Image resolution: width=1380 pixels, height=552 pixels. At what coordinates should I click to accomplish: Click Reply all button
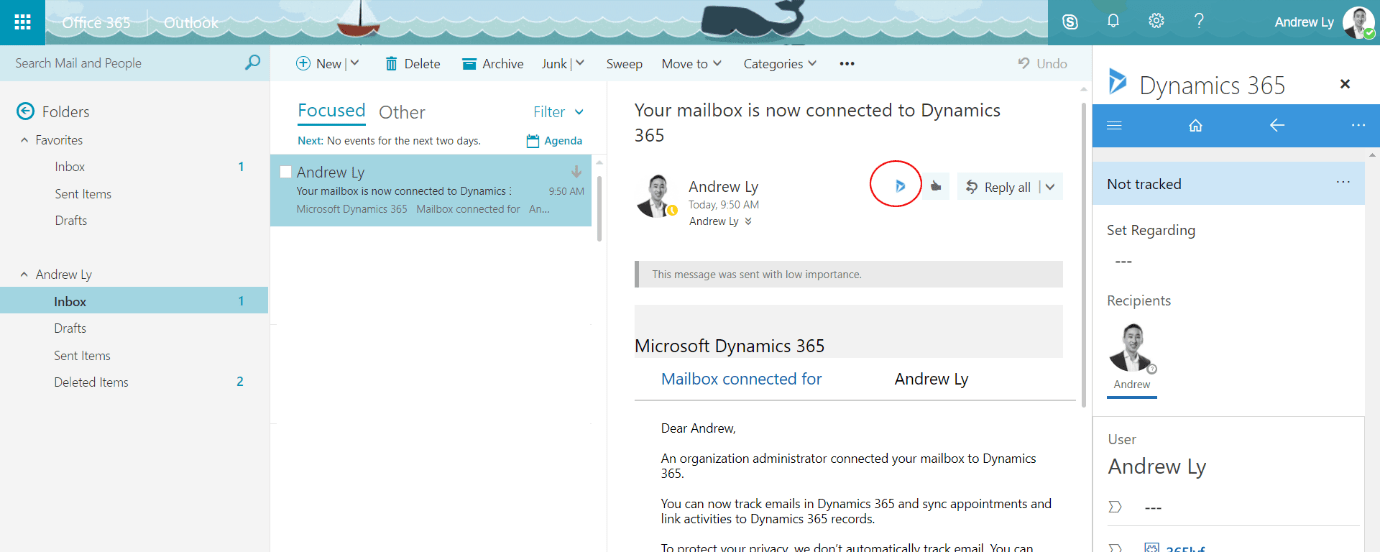pyautogui.click(x=998, y=187)
